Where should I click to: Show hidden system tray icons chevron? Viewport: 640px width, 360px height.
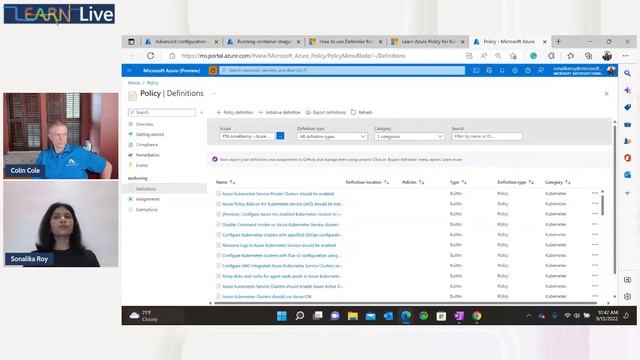point(529,316)
